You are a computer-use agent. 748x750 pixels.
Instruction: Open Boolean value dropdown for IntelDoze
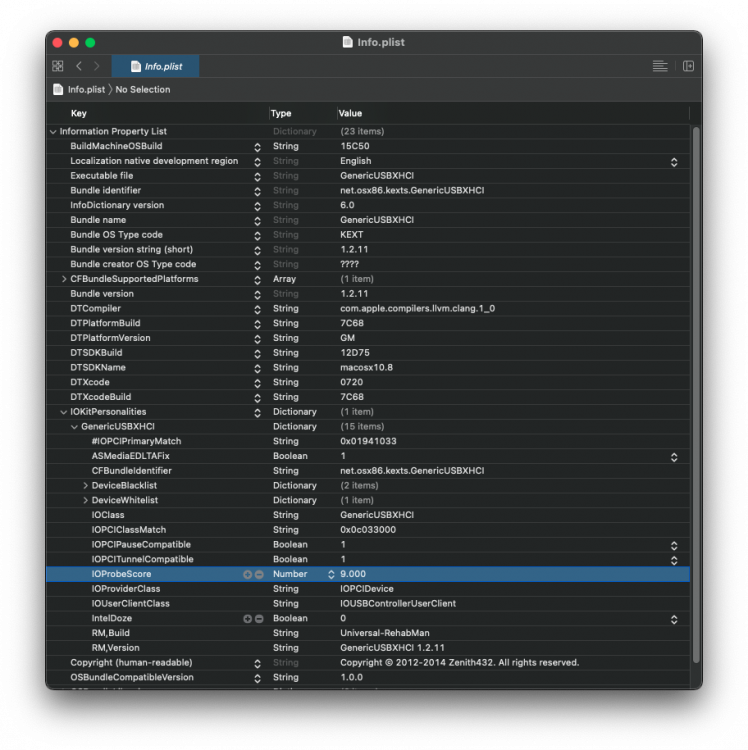coord(673,619)
